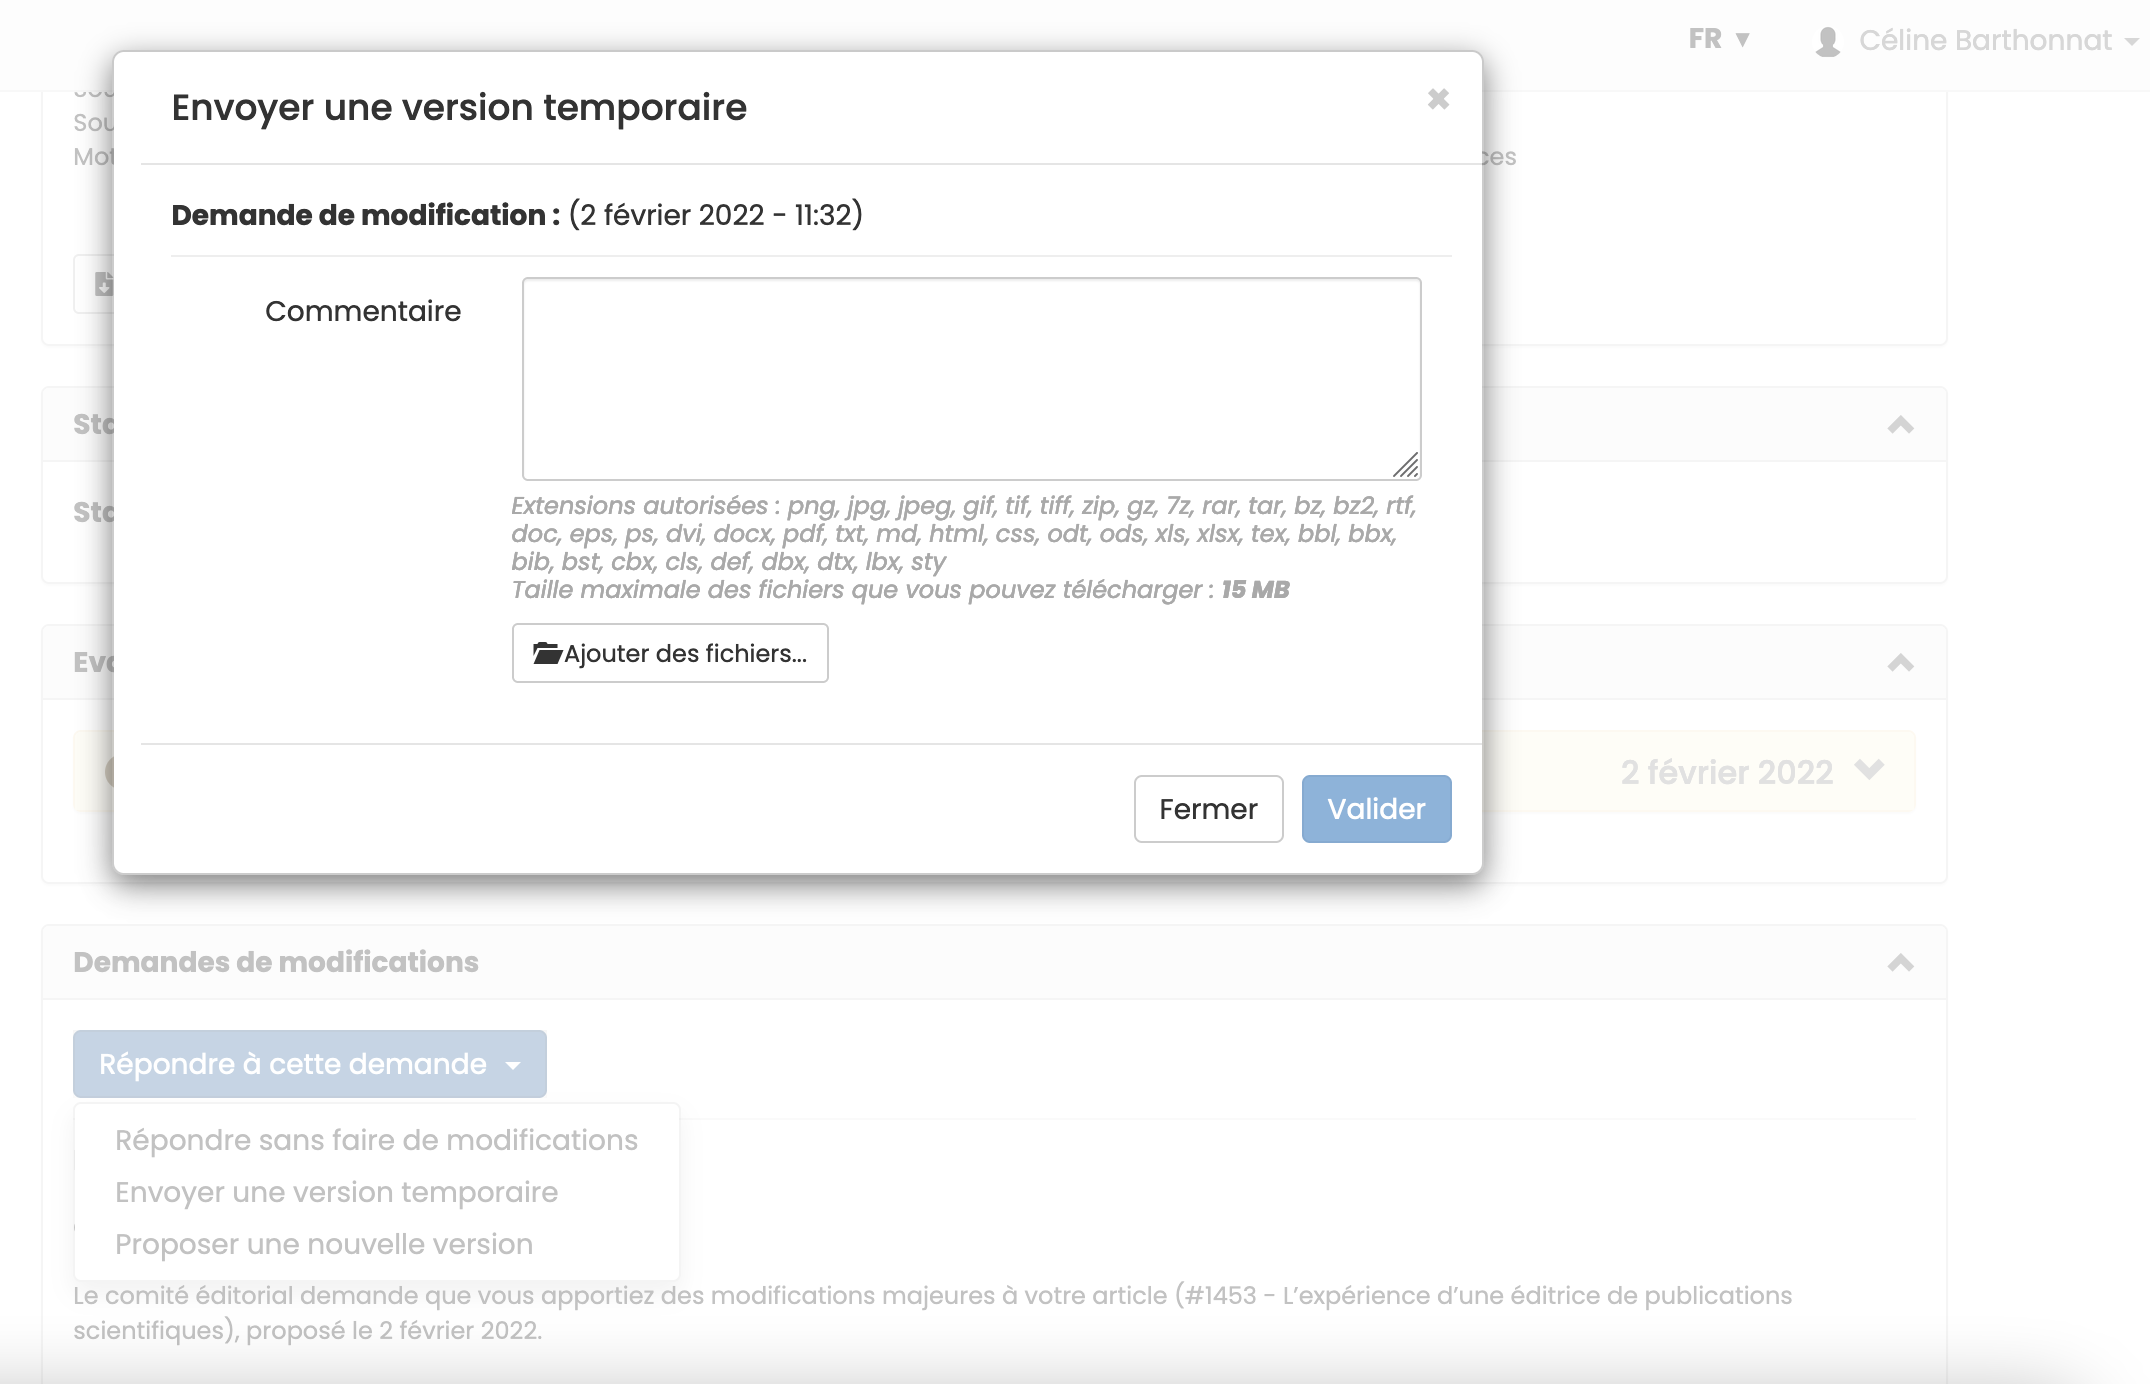The width and height of the screenshot is (2150, 1384).
Task: Close the 'Envoyer une version temporaire' dialog via X
Action: click(x=1438, y=99)
